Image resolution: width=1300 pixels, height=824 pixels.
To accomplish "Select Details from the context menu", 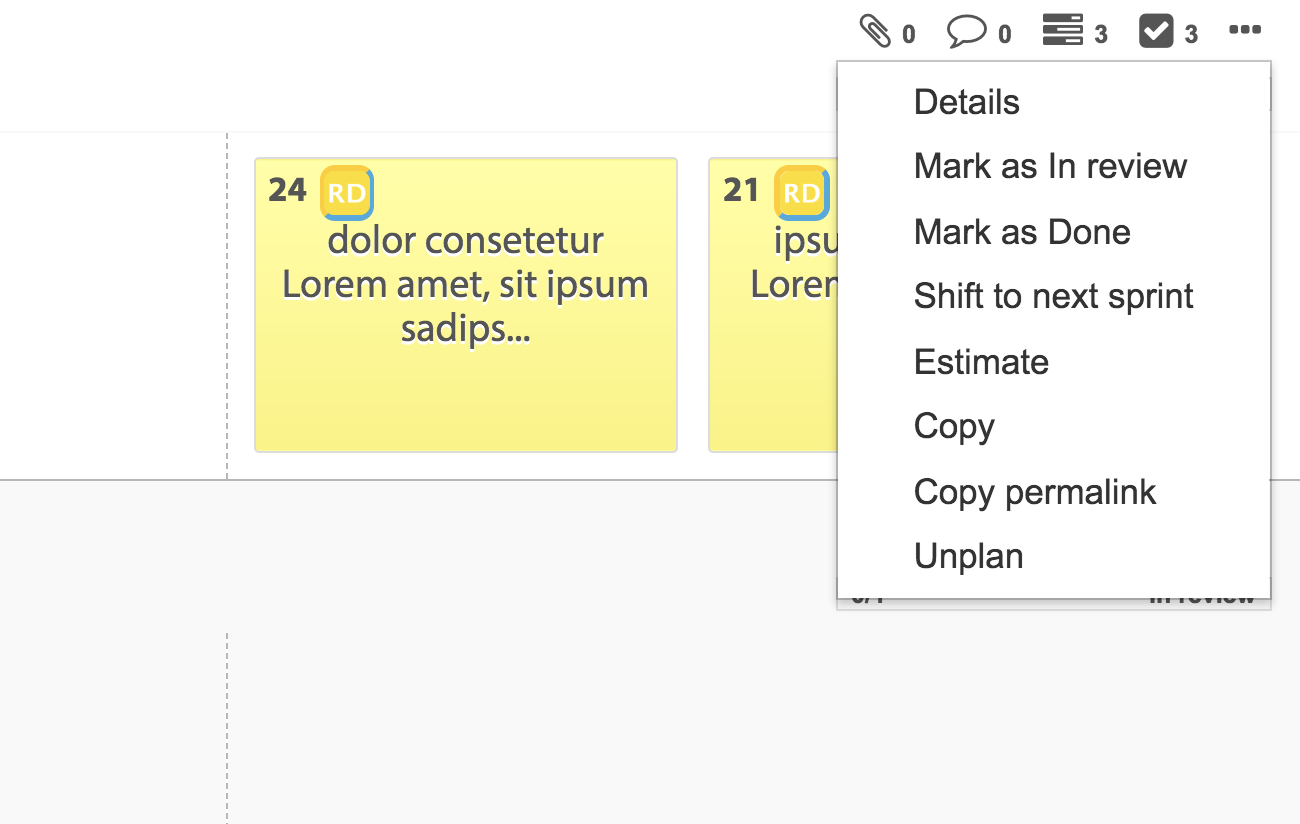I will coord(966,102).
